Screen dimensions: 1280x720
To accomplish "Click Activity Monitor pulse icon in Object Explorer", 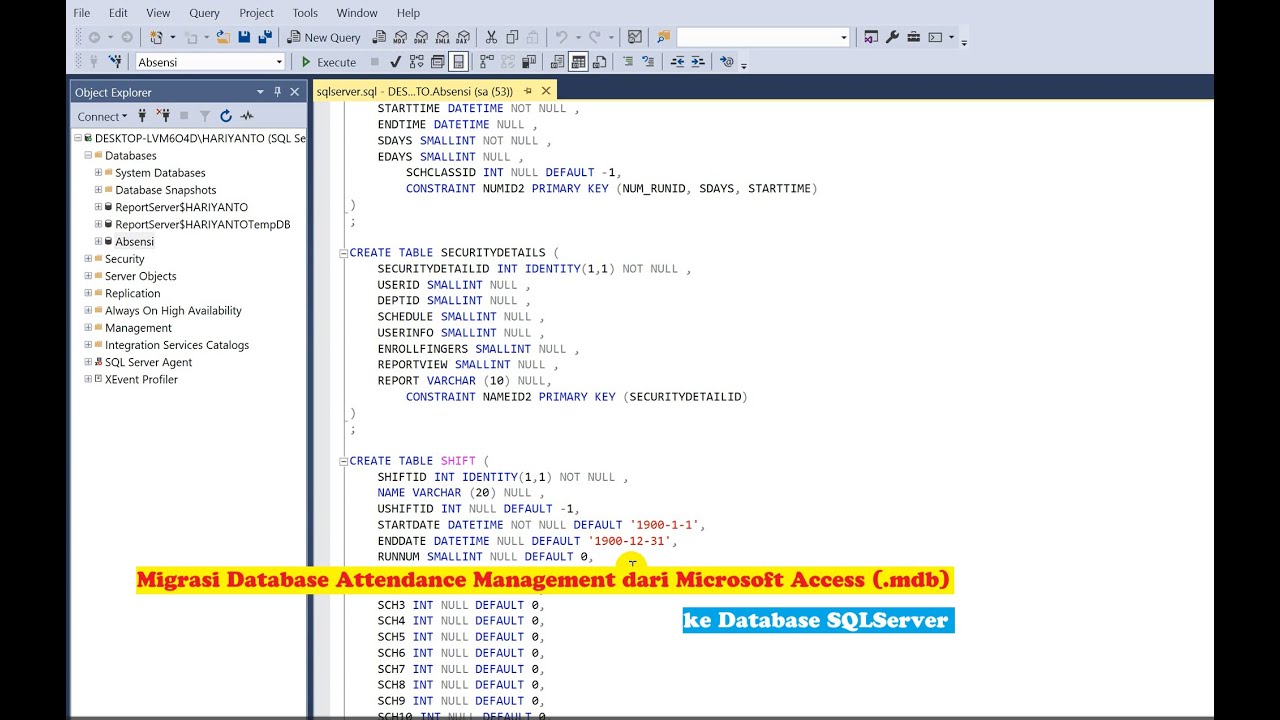I will click(x=247, y=116).
